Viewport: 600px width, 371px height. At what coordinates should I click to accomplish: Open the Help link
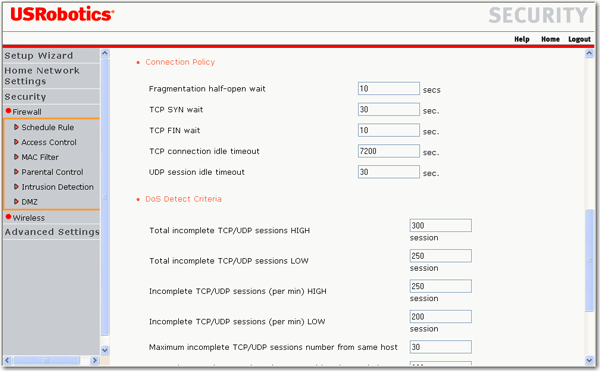click(522, 39)
